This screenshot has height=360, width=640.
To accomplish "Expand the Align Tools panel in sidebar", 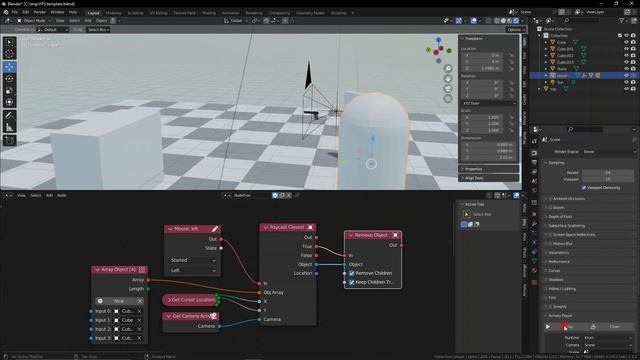I will [489, 178].
